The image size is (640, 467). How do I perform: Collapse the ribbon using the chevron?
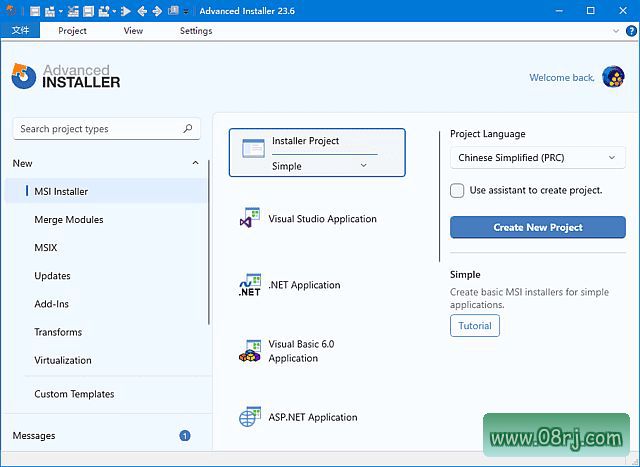616,31
